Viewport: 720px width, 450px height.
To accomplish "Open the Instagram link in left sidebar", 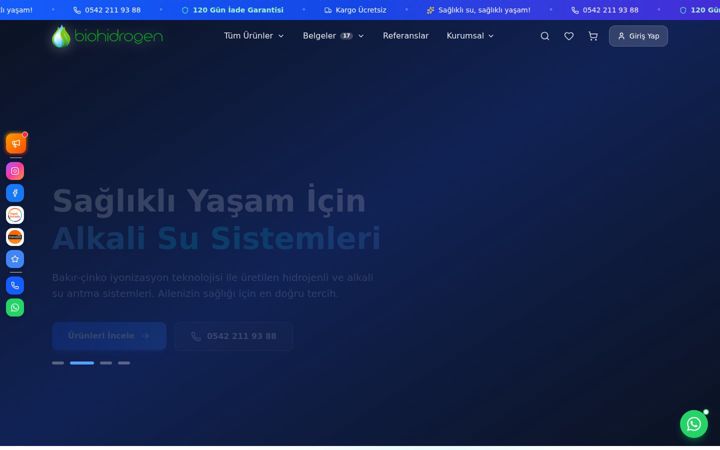I will 15,171.
